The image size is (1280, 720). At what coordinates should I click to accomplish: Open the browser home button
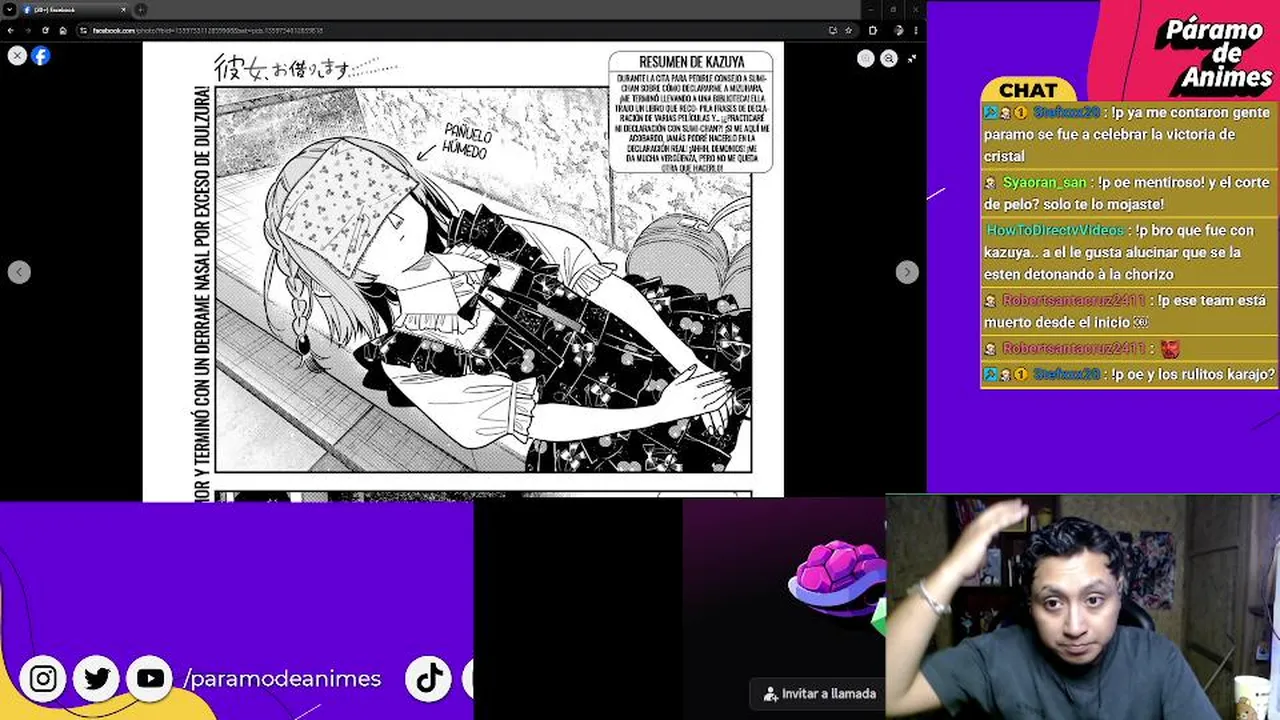pos(62,30)
